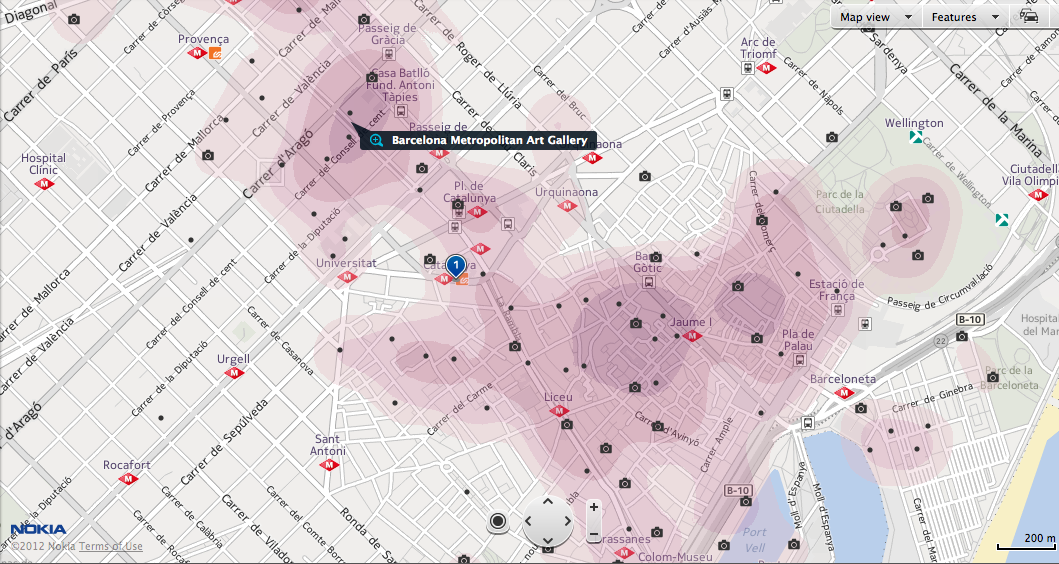
Task: Open the Terms of Use link
Action: pos(111,546)
